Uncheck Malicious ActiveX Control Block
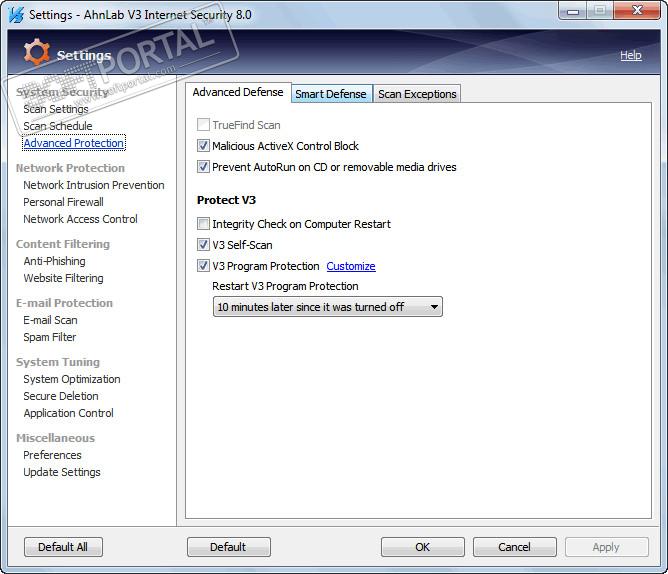The image size is (668, 574). pos(203,146)
